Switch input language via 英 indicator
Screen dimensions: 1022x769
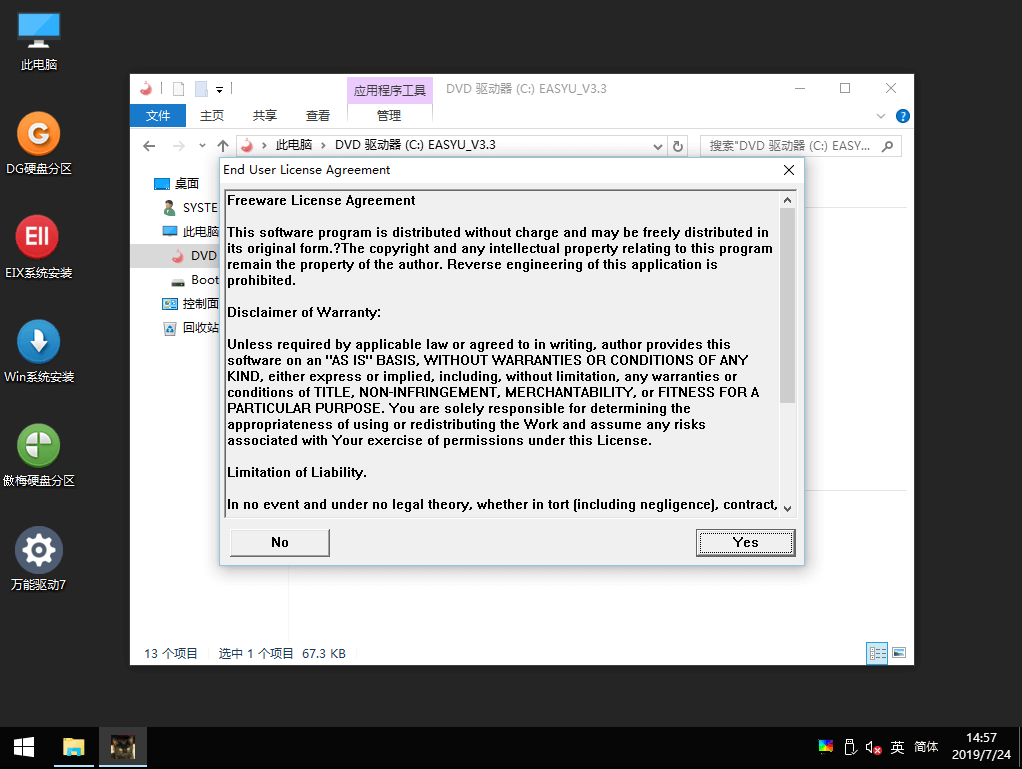pyautogui.click(x=897, y=747)
